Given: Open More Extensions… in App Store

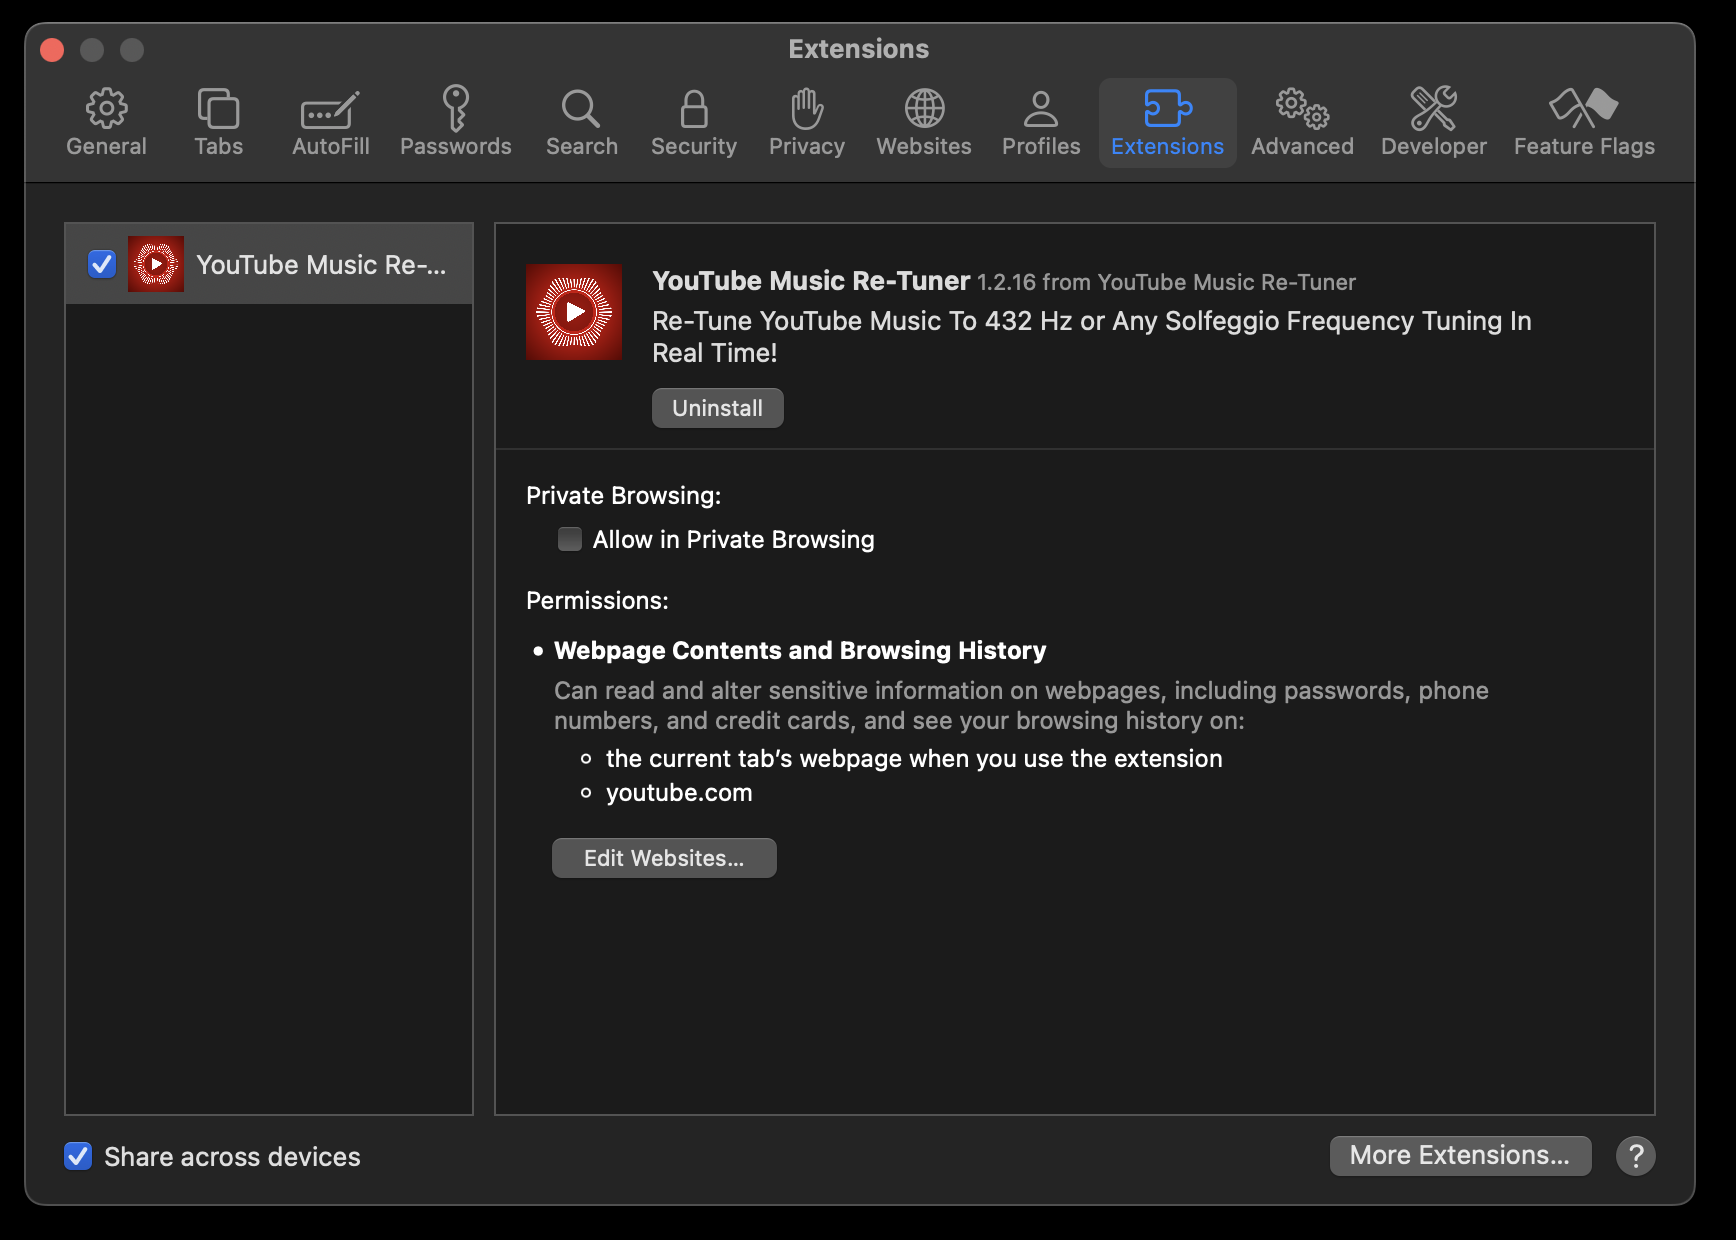Looking at the screenshot, I should 1459,1155.
